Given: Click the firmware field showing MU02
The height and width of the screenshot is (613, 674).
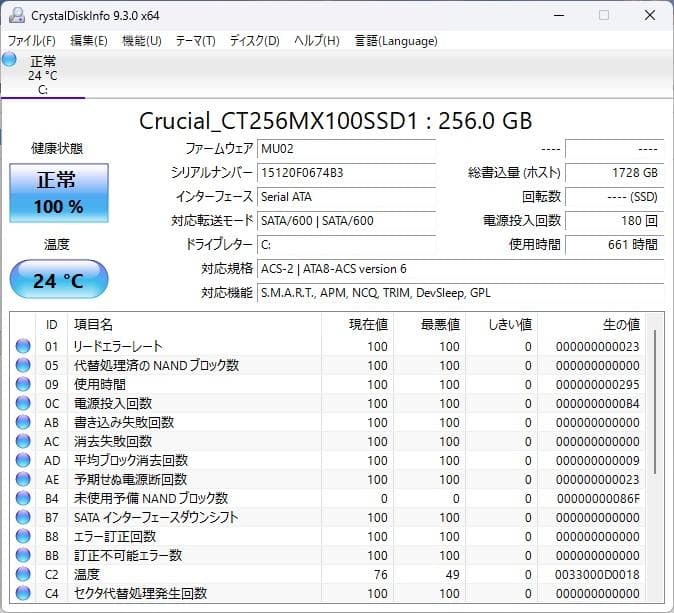Looking at the screenshot, I should pos(346,149).
